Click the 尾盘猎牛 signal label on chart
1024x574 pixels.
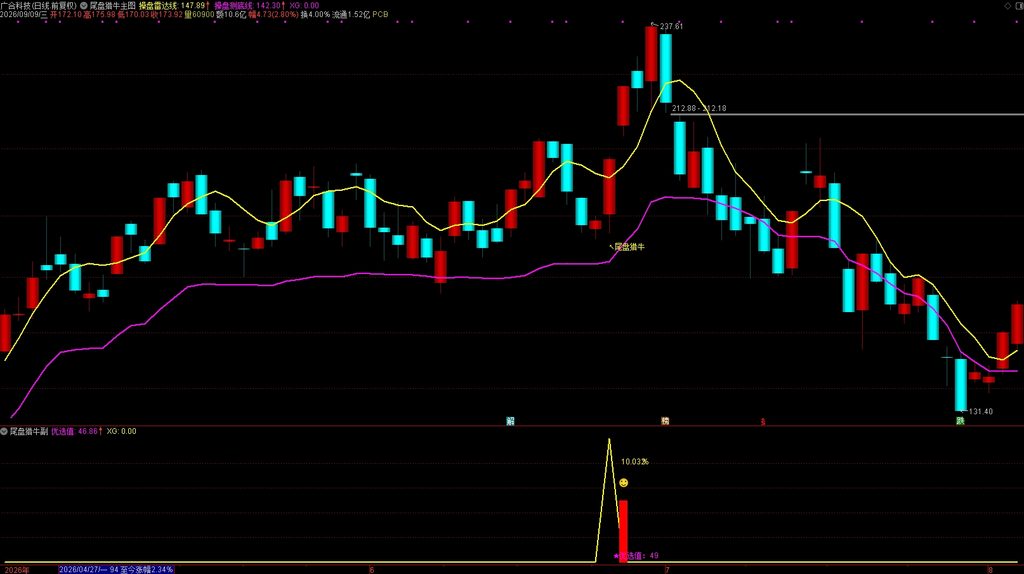626,247
